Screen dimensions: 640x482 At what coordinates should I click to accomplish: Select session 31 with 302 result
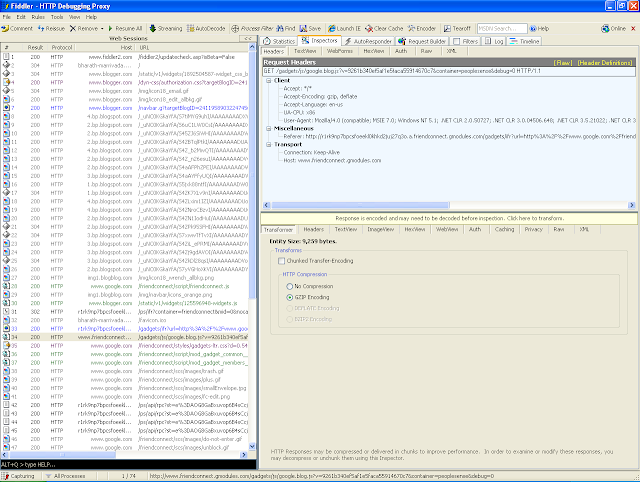pos(125,312)
